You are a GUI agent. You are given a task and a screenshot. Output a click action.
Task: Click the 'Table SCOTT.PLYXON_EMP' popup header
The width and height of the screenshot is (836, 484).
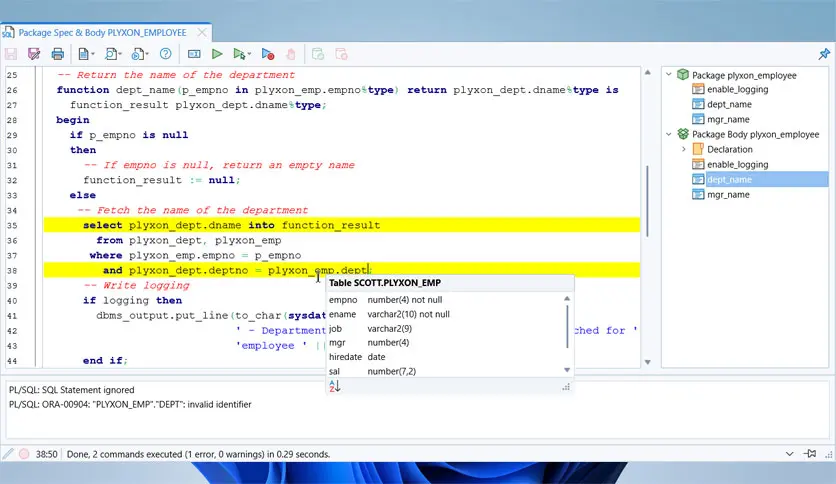point(385,283)
